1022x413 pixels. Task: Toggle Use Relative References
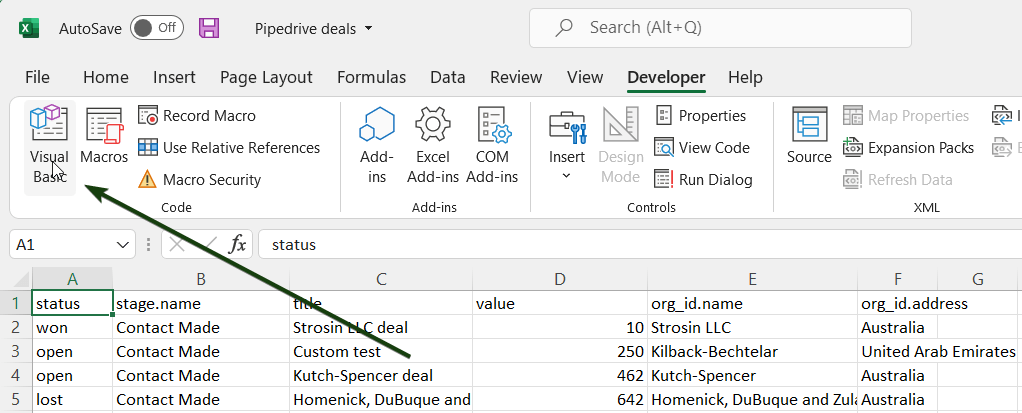tap(229, 148)
